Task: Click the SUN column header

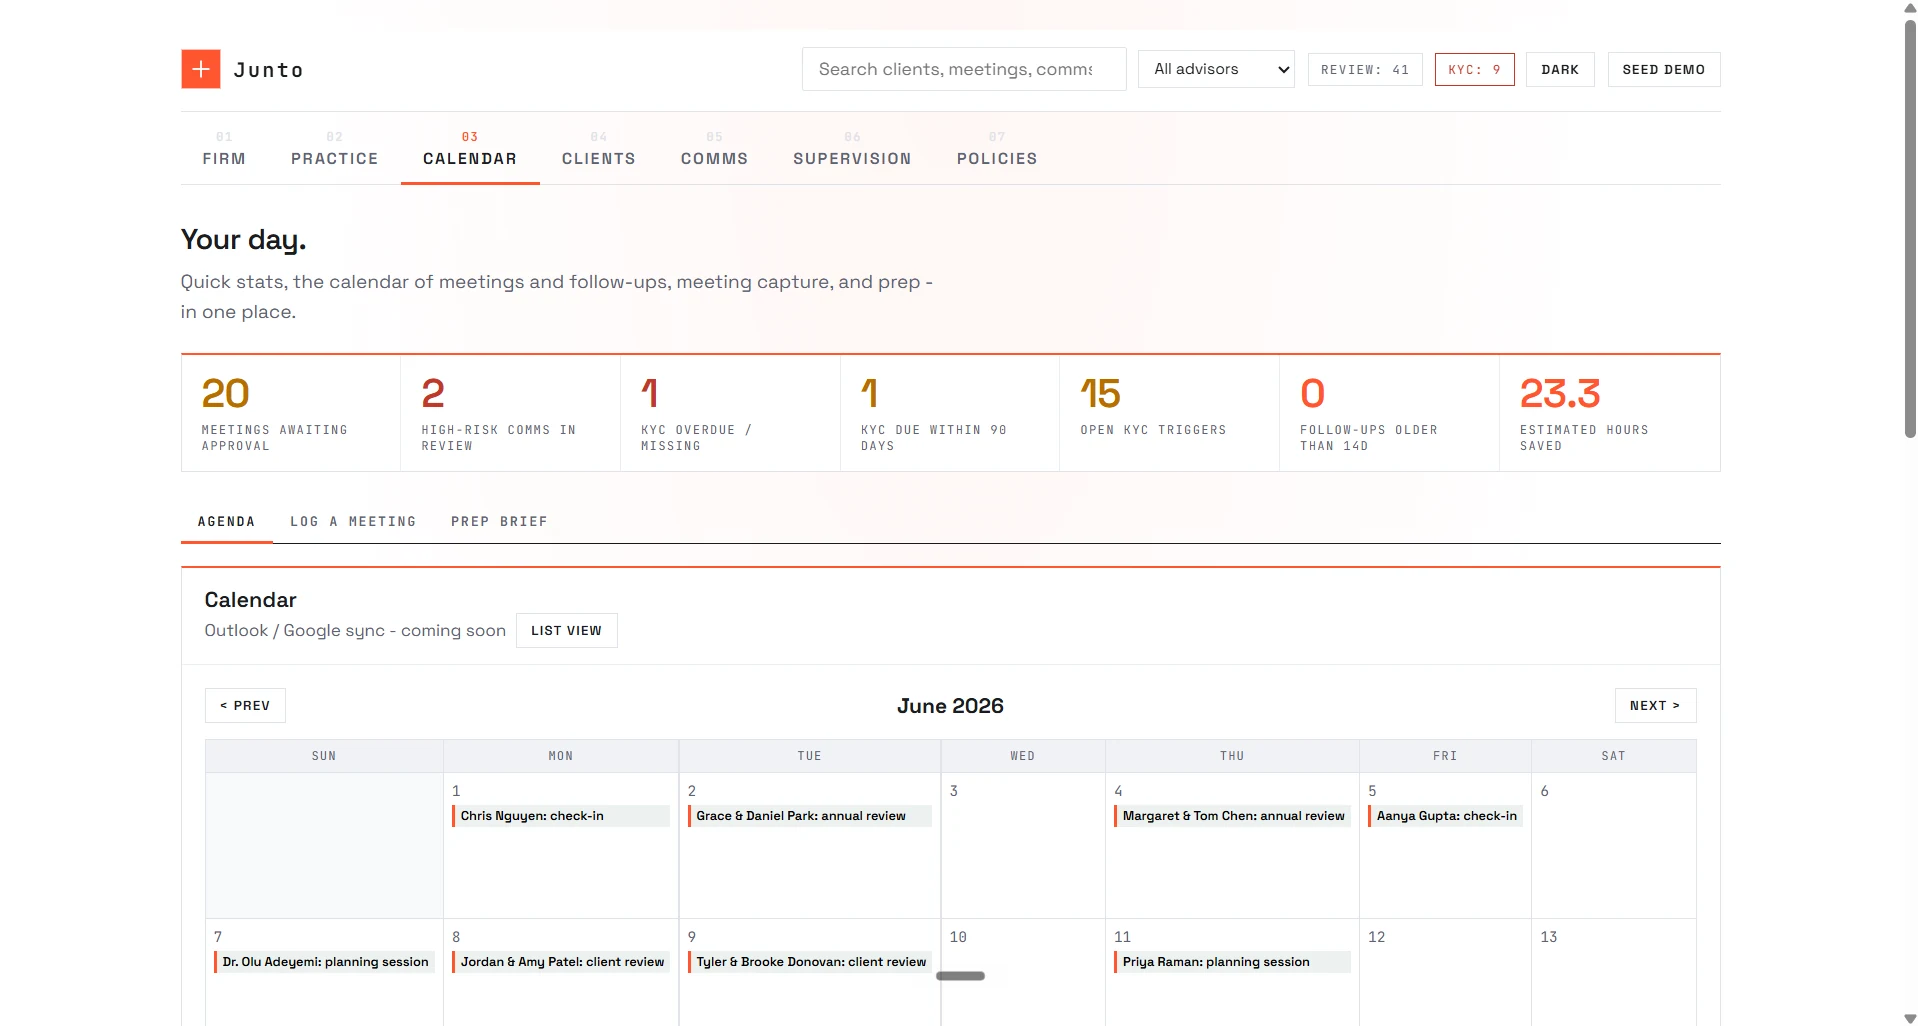Action: [x=324, y=756]
